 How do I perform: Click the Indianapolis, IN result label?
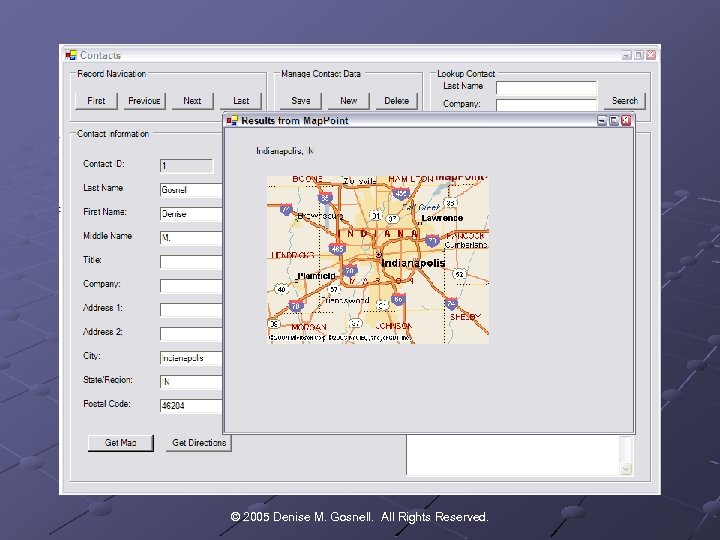[x=285, y=151]
